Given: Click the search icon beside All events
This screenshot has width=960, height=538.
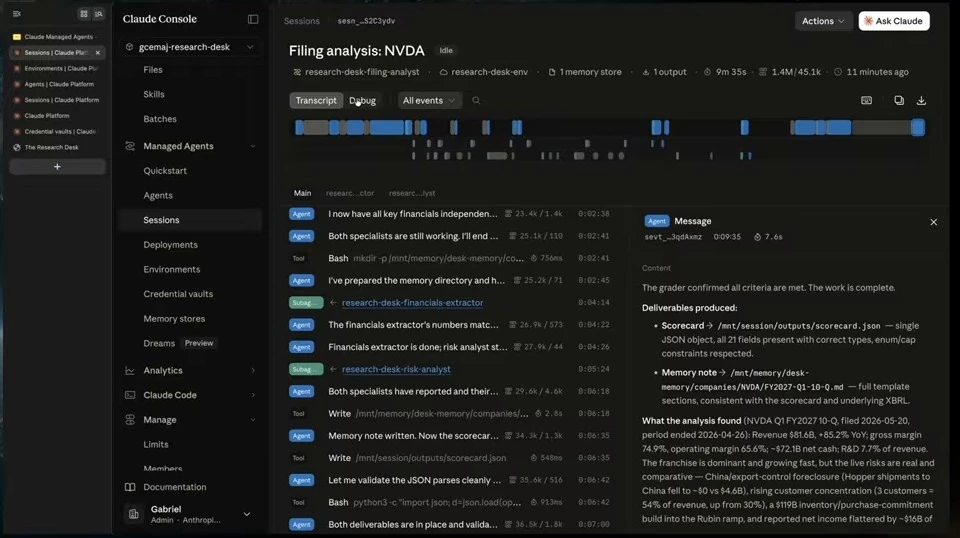Looking at the screenshot, I should pyautogui.click(x=476, y=100).
